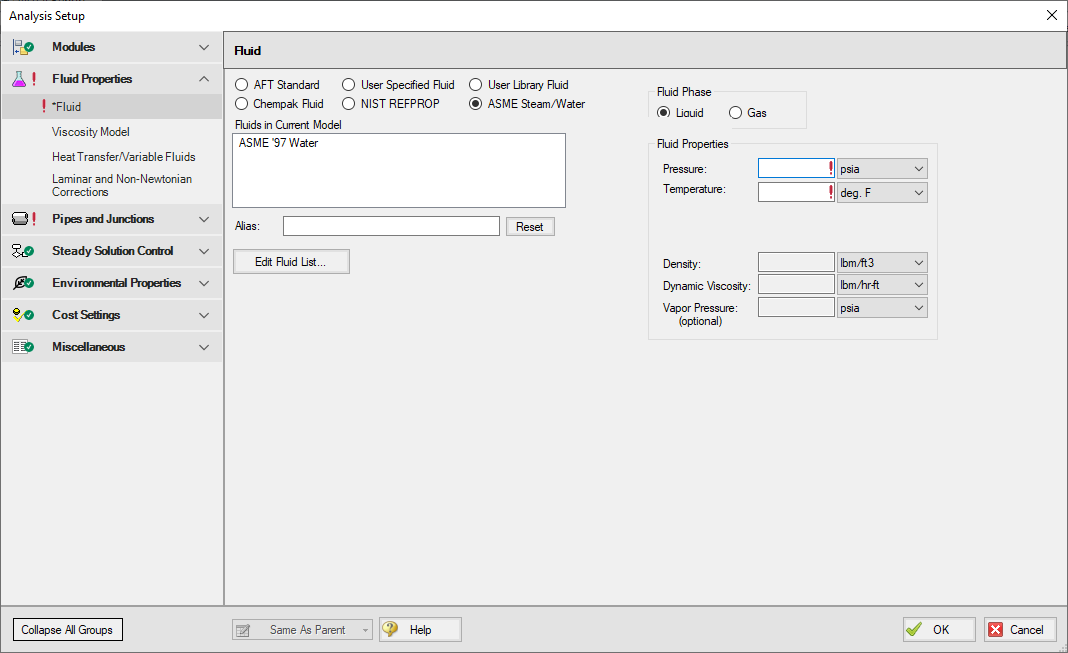Open the Pressure units dropdown
This screenshot has width=1068, height=653.
coord(882,169)
